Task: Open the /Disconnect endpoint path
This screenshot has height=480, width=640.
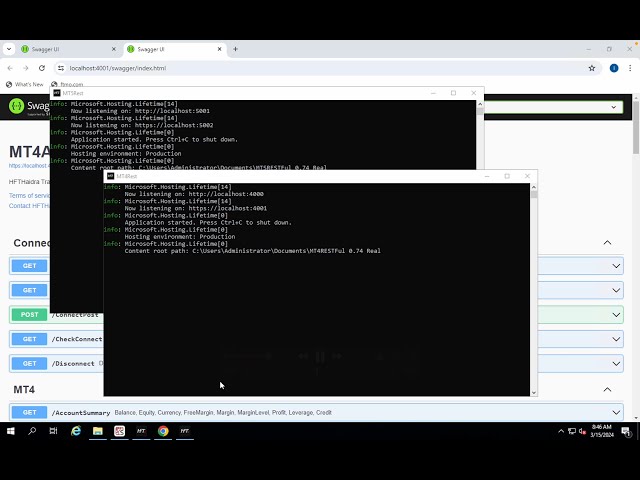Action: pyautogui.click(x=73, y=364)
